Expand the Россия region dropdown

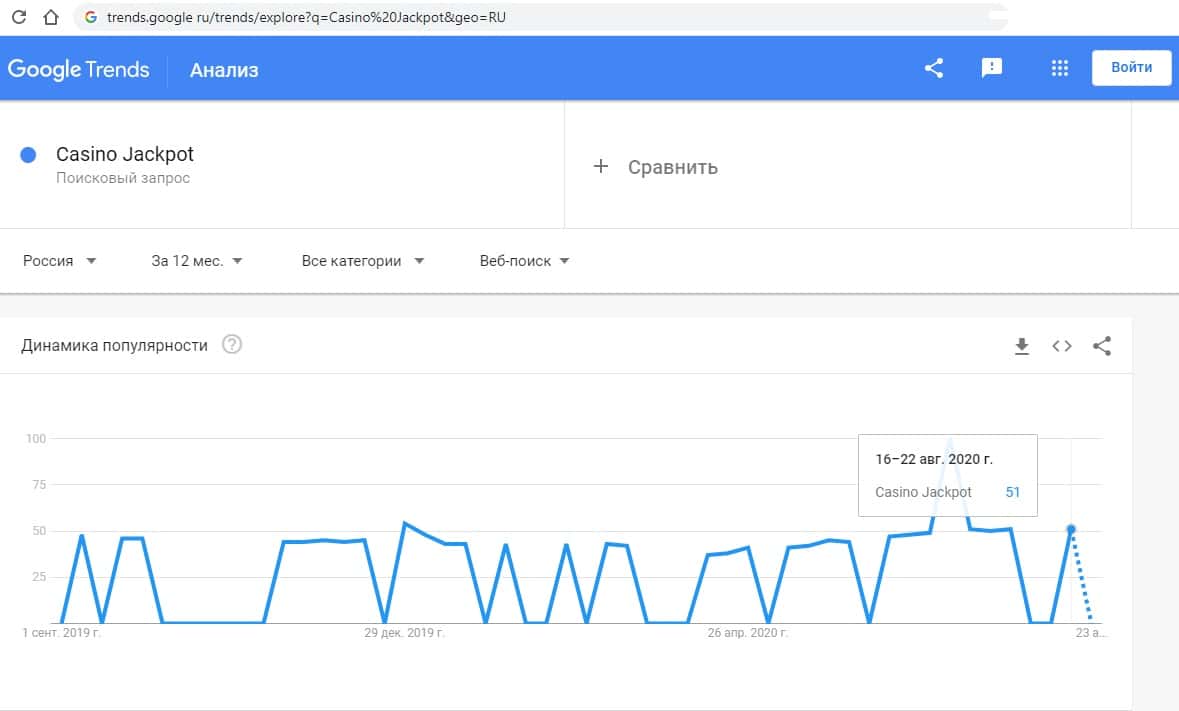point(60,261)
